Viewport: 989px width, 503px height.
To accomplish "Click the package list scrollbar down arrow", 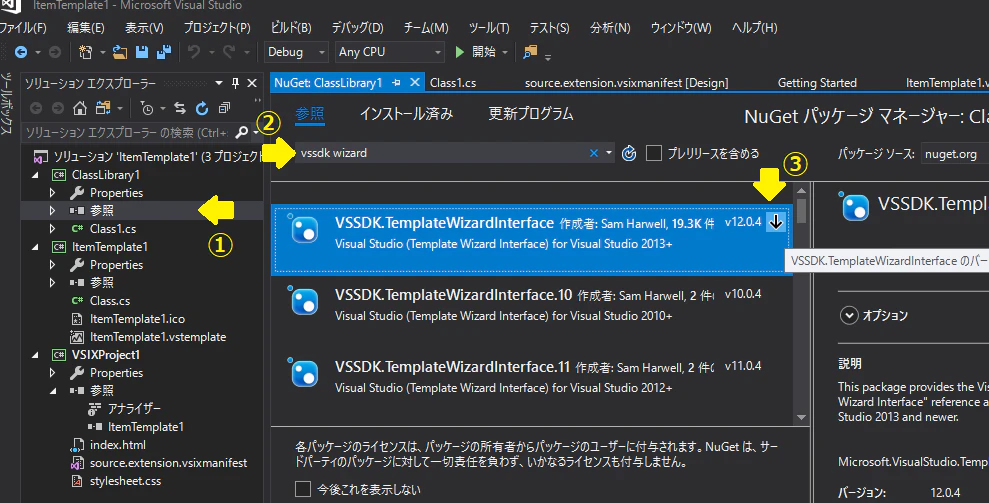I will coord(801,417).
